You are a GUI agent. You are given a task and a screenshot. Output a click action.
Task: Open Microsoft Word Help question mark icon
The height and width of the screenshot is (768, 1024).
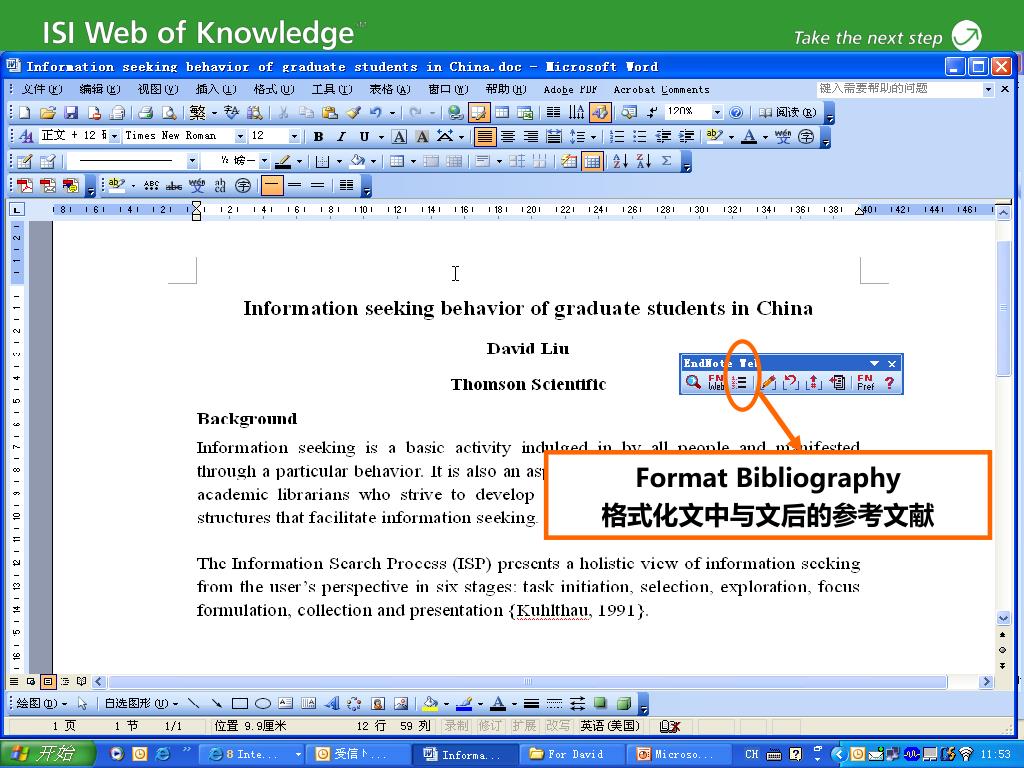click(736, 112)
